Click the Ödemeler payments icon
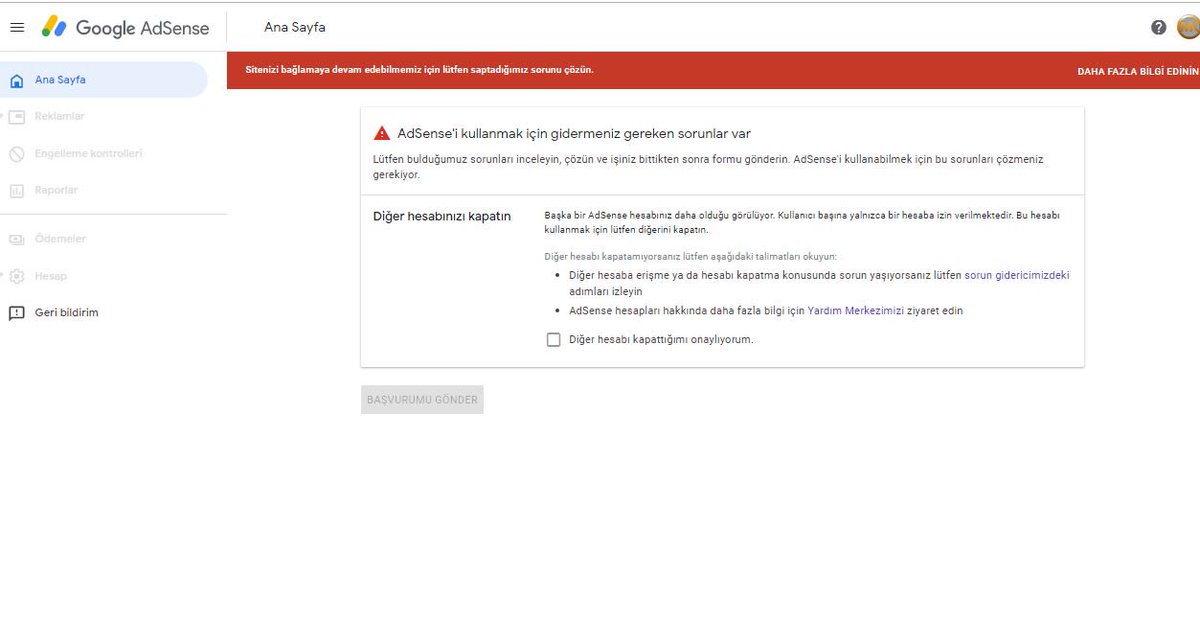The image size is (1200, 643). click(x=16, y=239)
